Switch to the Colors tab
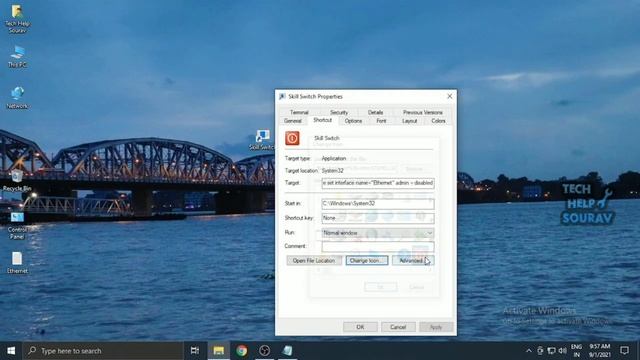640x360 pixels. (x=438, y=121)
